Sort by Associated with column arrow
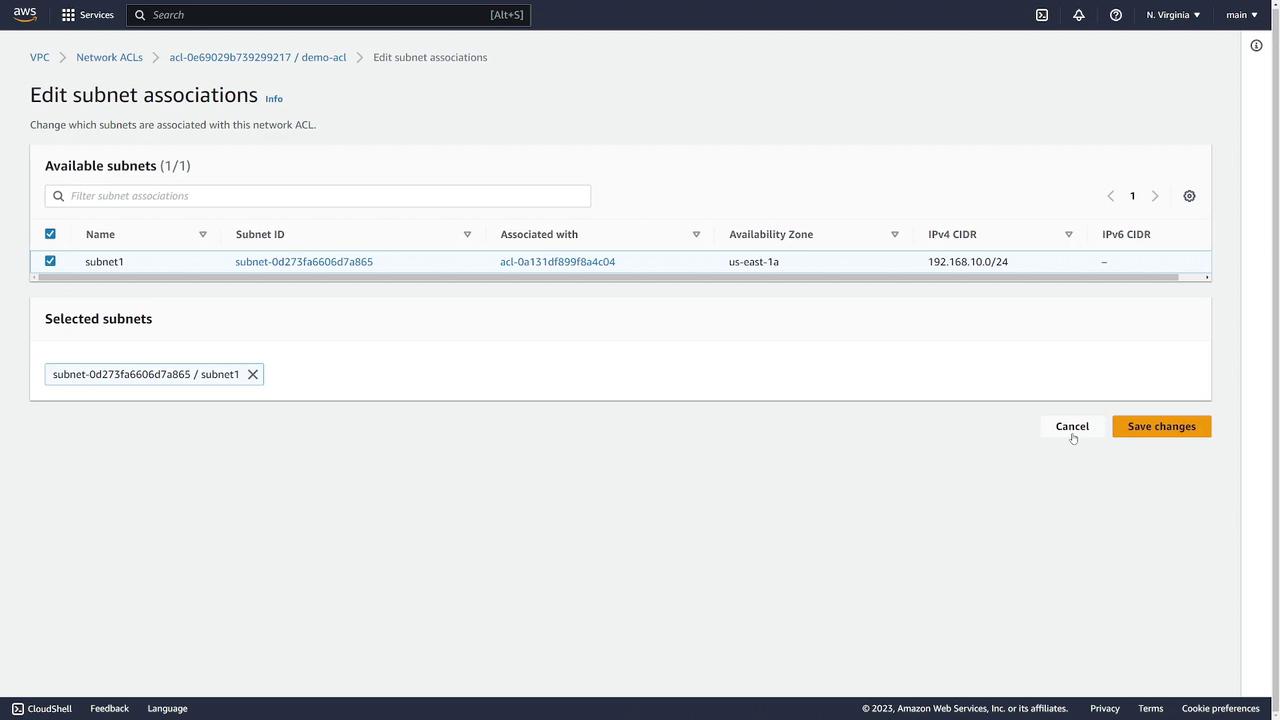1280x720 pixels. 696,234
